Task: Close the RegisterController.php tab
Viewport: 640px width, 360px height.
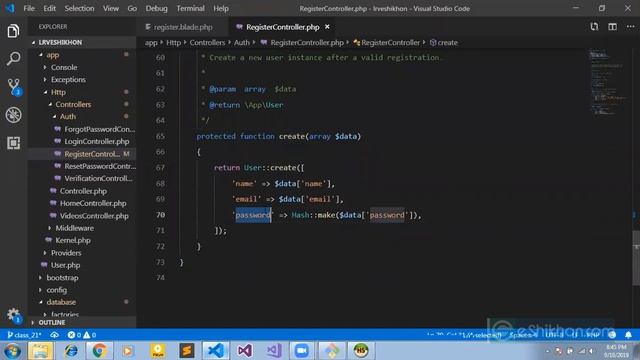Action: pos(327,27)
